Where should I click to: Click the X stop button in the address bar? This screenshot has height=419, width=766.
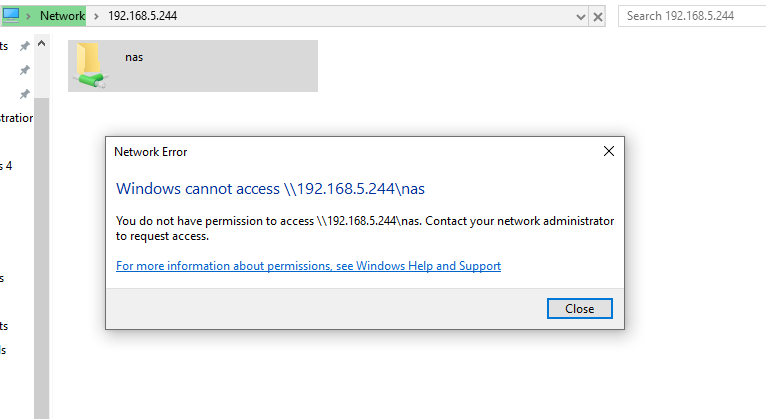point(597,17)
